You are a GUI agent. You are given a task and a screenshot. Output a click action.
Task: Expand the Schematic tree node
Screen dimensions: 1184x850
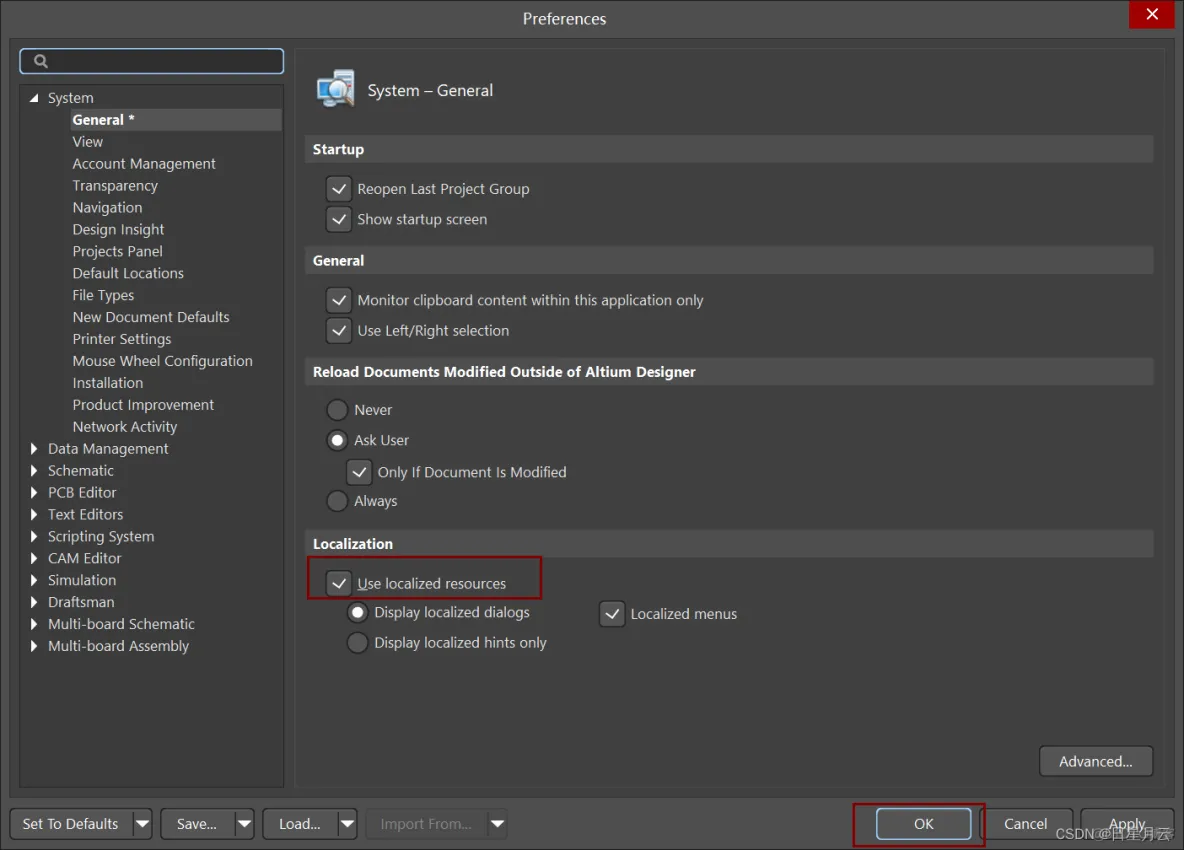coord(34,470)
